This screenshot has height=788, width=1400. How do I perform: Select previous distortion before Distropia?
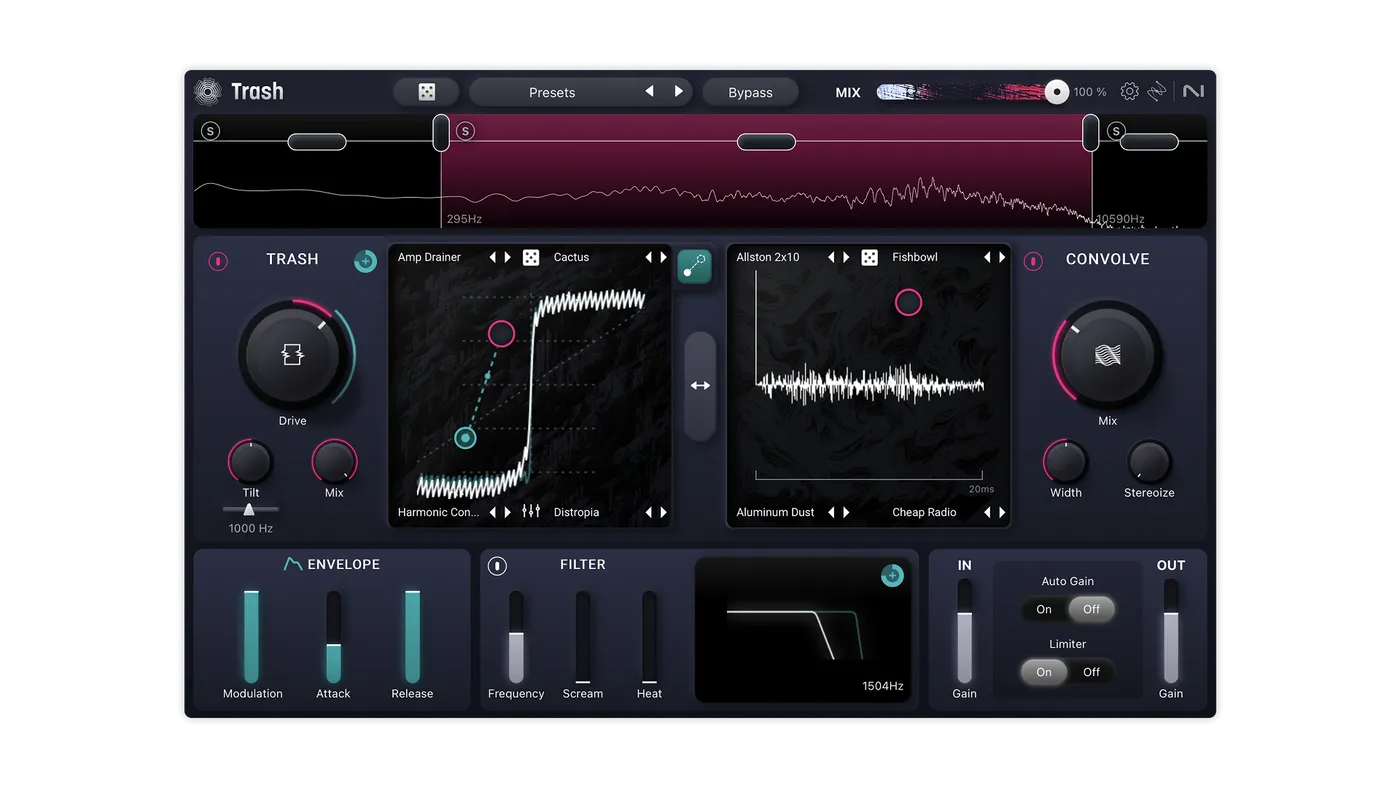point(648,512)
